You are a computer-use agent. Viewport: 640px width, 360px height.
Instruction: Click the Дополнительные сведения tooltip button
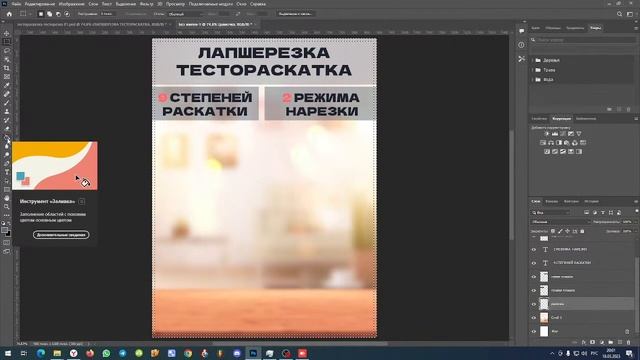61,235
